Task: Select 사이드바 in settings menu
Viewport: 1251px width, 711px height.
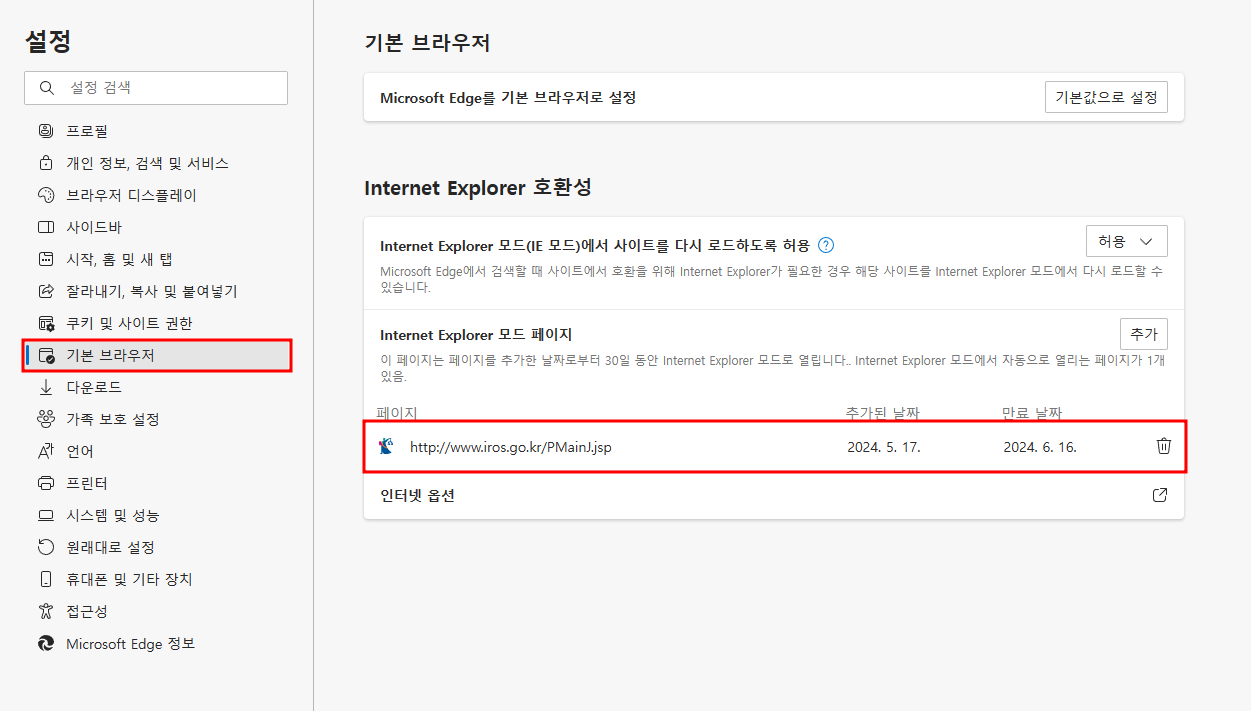Action: tap(156, 227)
